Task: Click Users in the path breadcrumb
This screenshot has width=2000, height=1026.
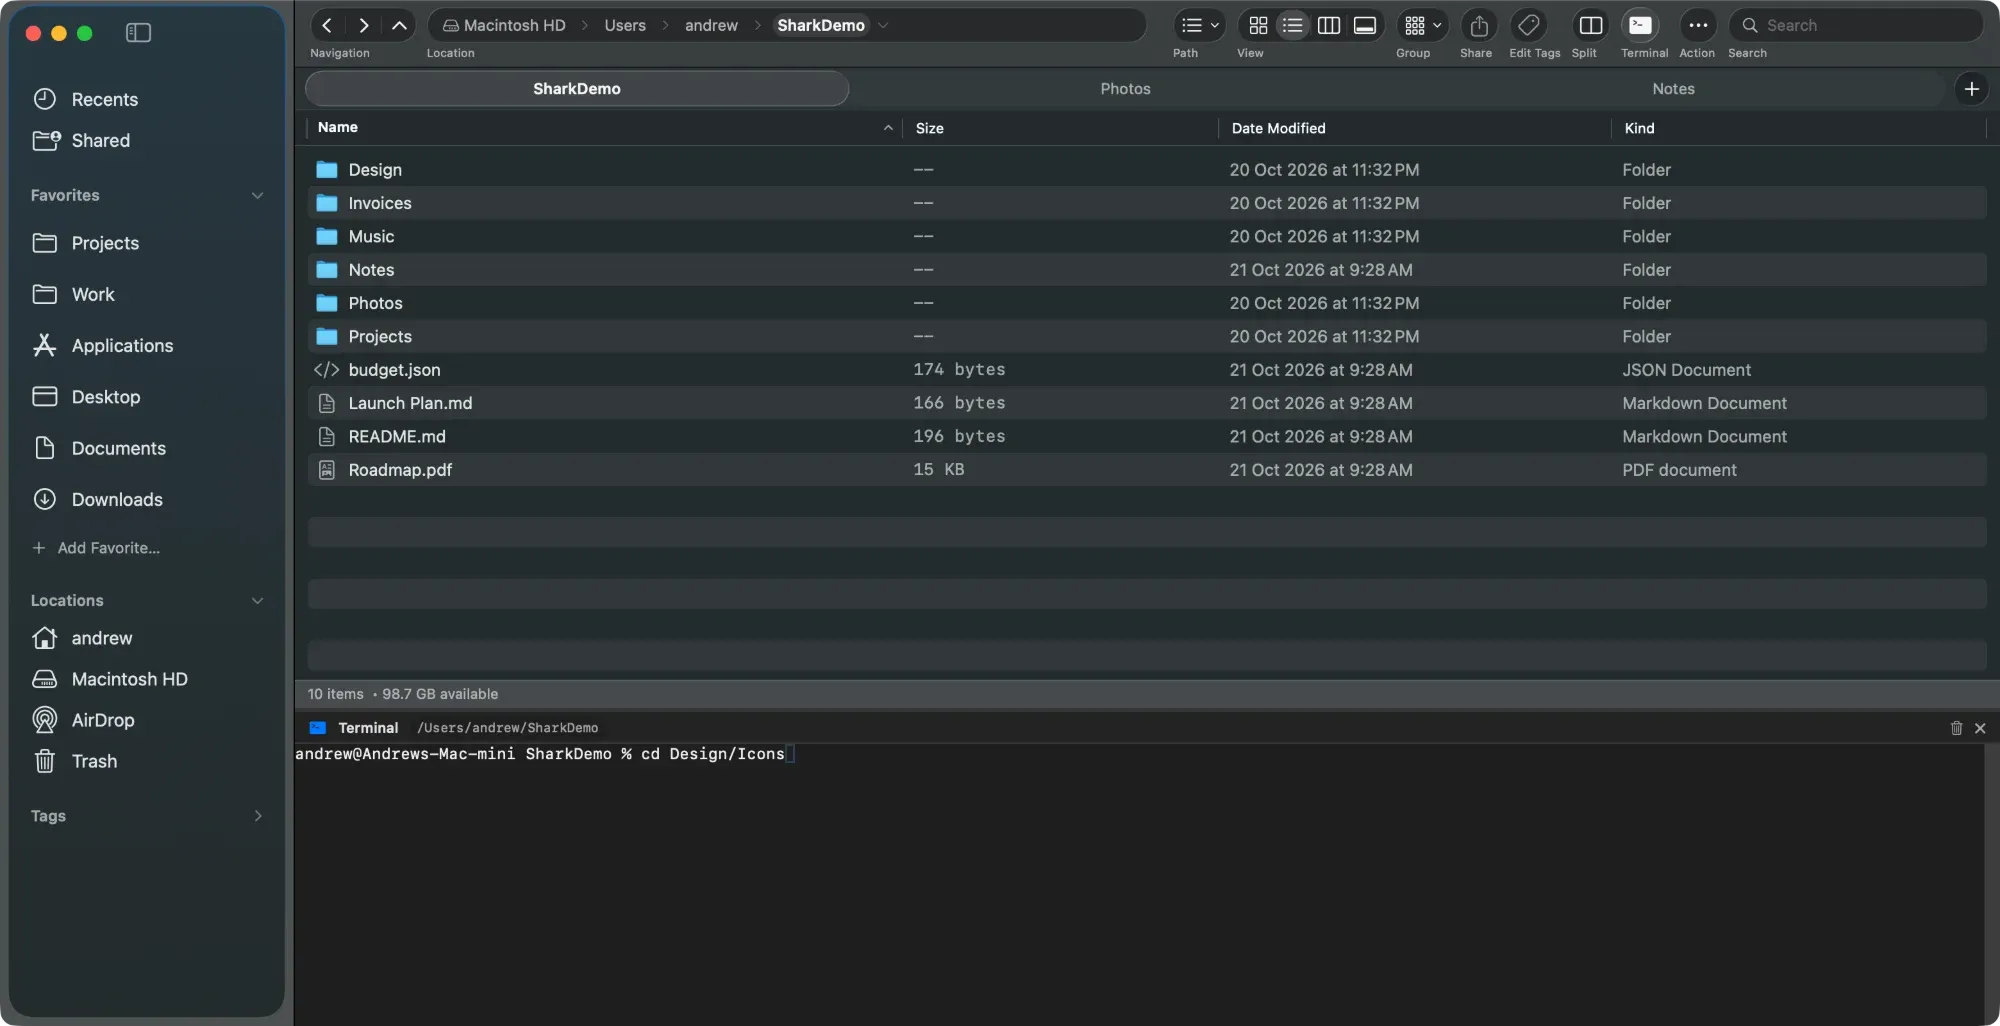Action: 625,25
